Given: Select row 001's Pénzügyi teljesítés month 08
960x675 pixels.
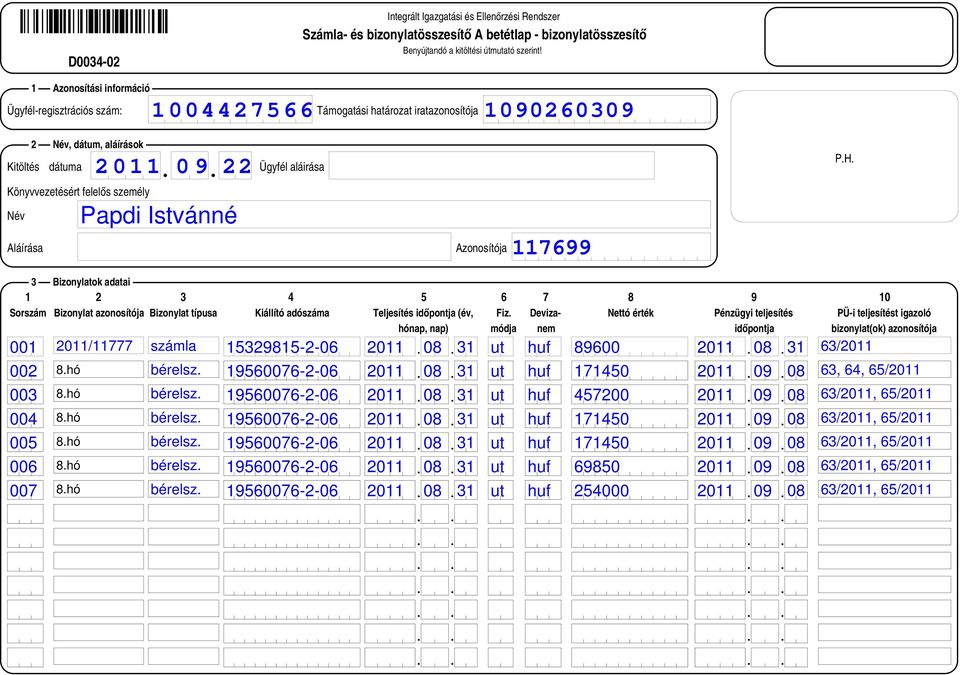Looking at the screenshot, I should click(x=765, y=347).
